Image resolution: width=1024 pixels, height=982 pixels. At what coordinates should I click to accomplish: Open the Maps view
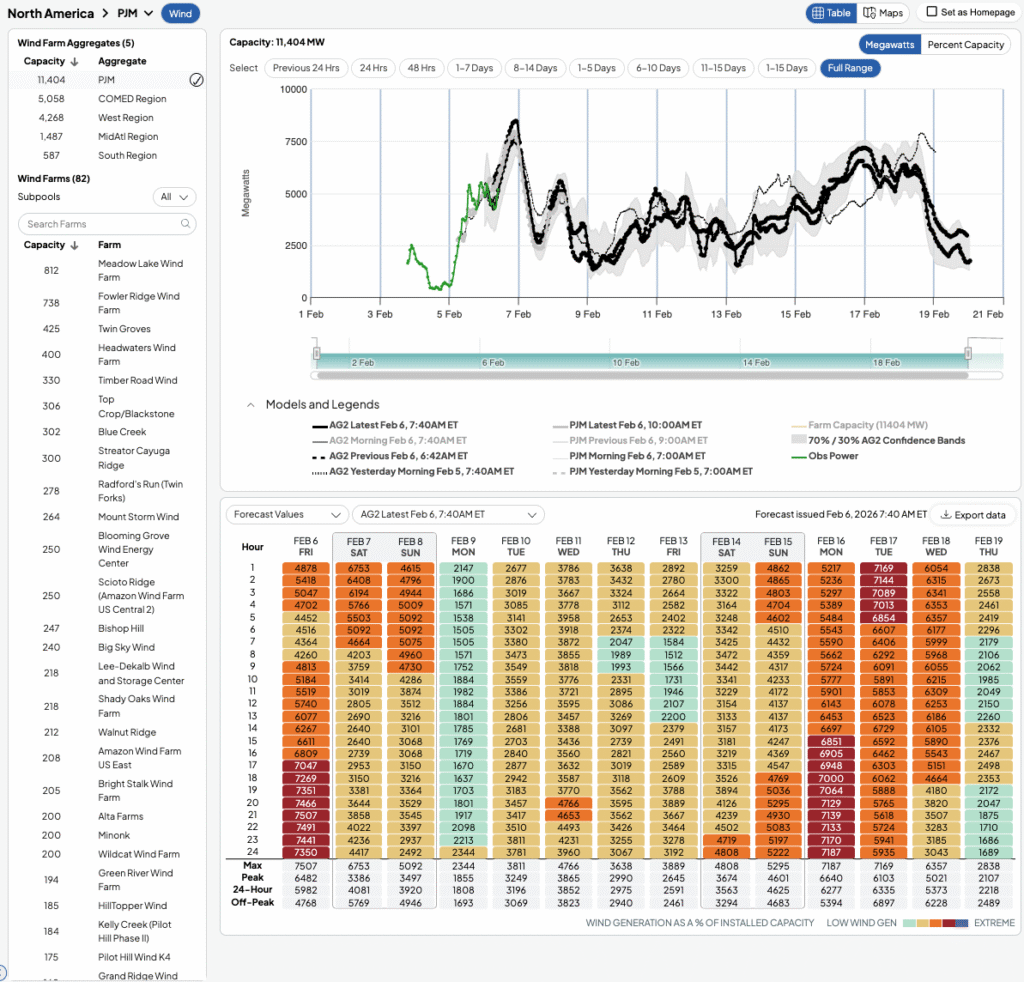coord(883,13)
